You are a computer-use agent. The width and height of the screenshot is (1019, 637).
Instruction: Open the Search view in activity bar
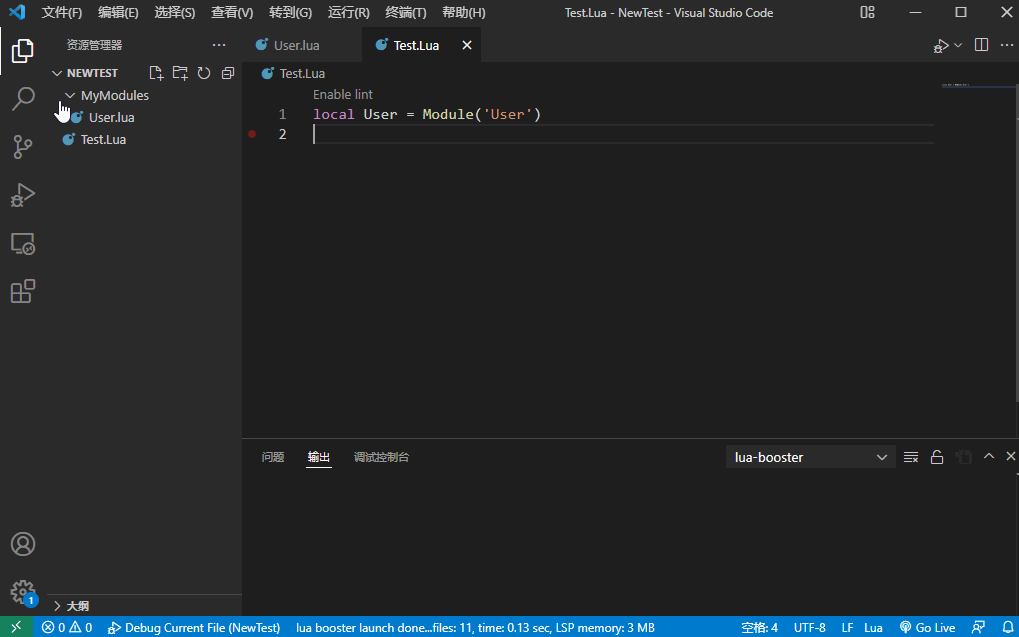coord(23,99)
